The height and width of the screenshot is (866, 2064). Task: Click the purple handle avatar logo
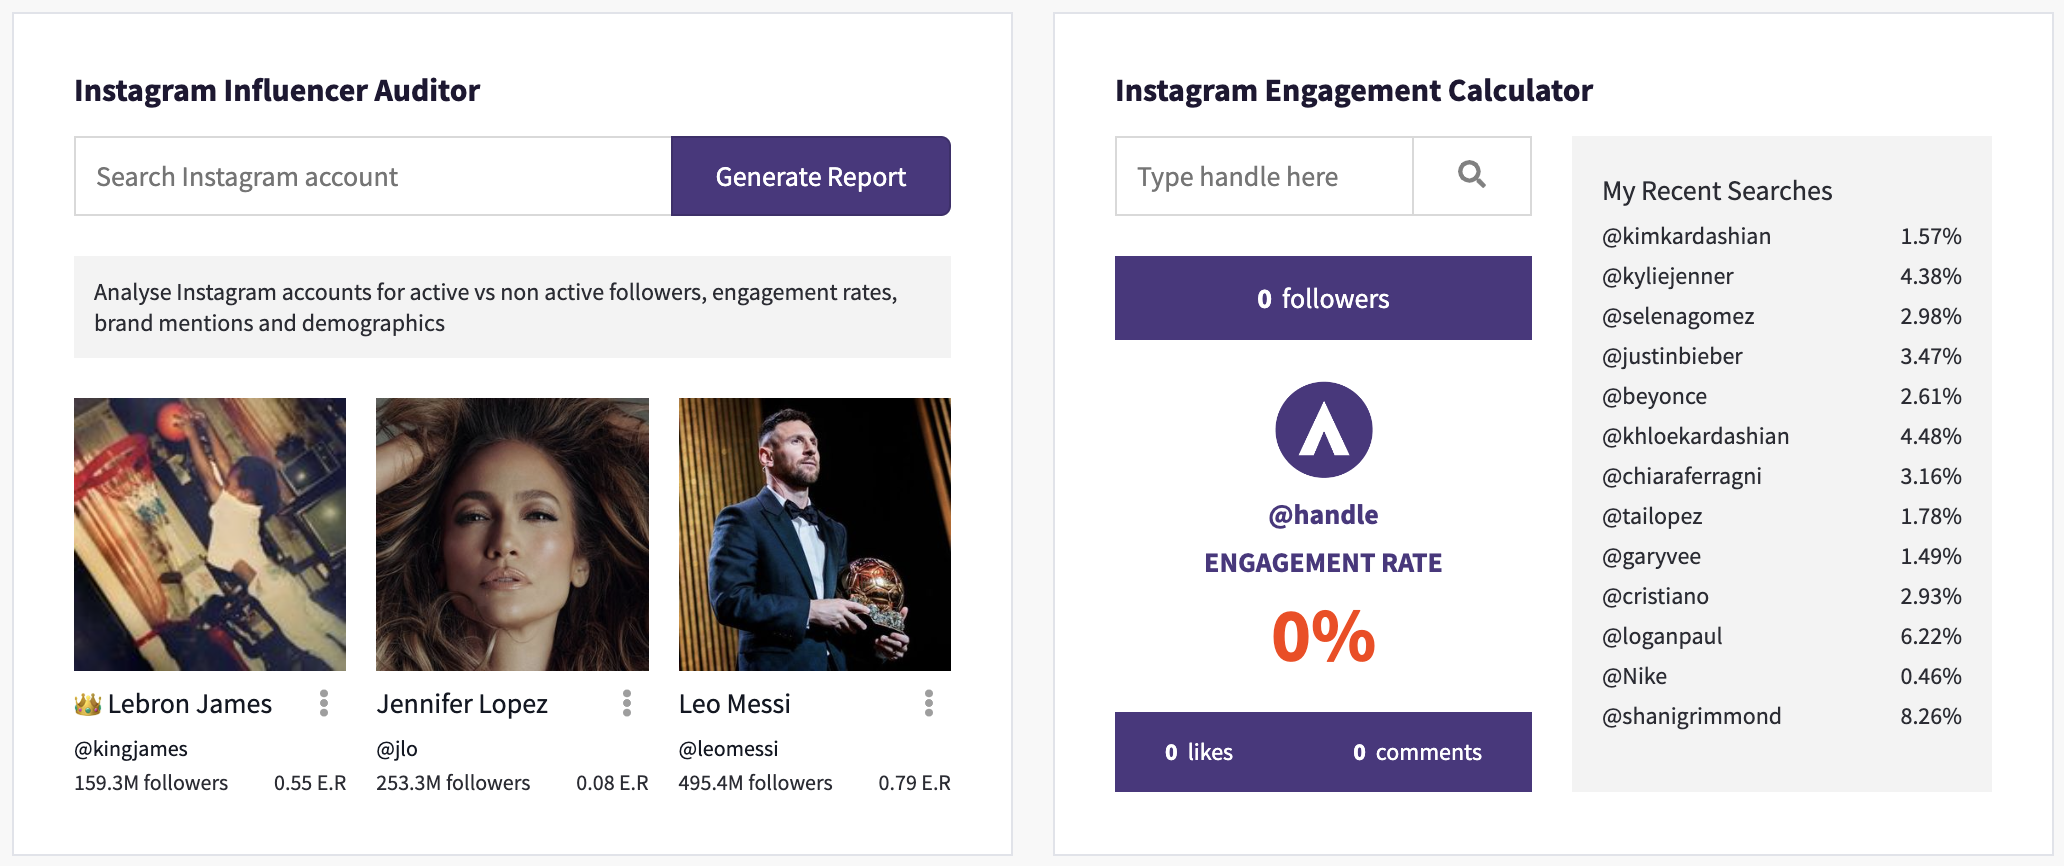click(1323, 430)
